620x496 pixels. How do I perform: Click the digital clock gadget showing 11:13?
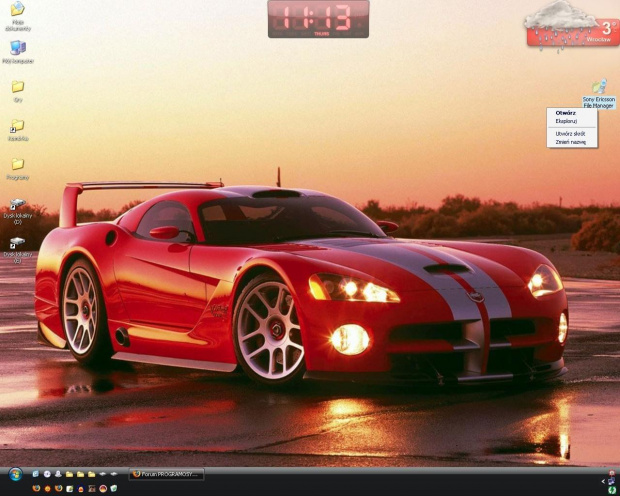coord(318,18)
